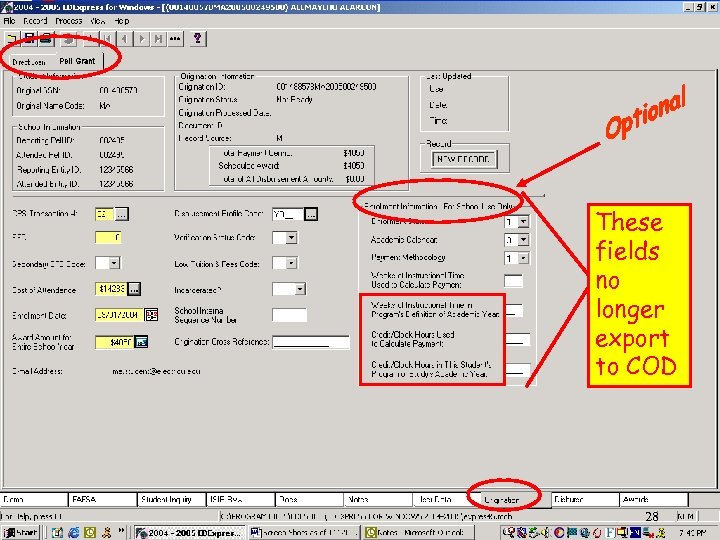Open Help menu
This screenshot has width=720, height=540.
click(x=122, y=21)
